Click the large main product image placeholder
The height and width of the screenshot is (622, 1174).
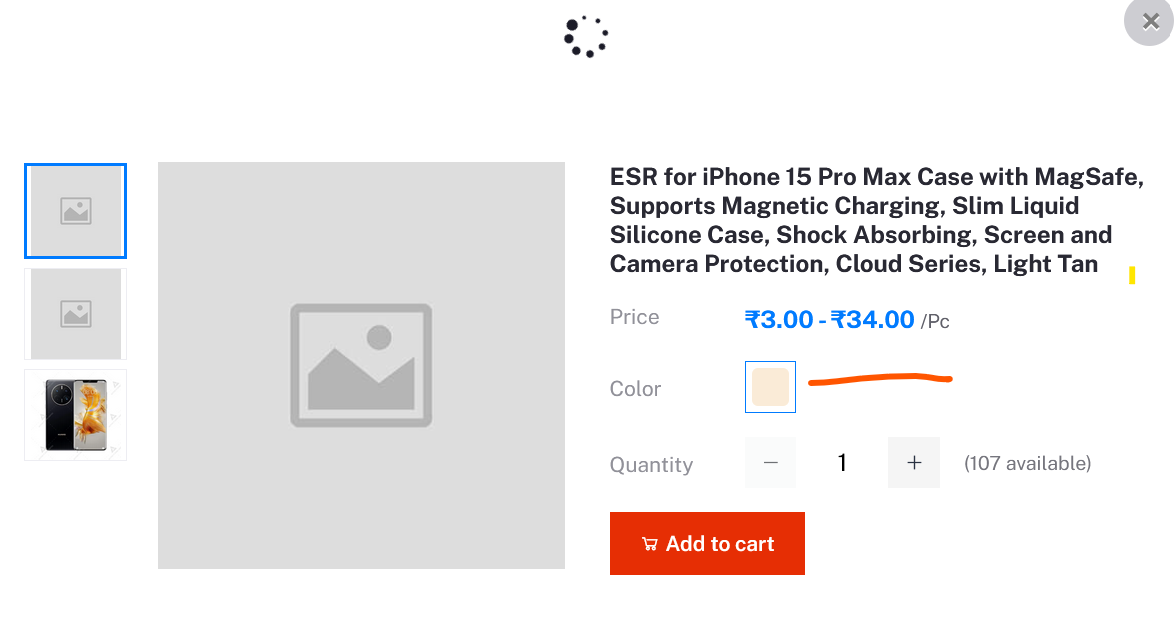pos(361,365)
